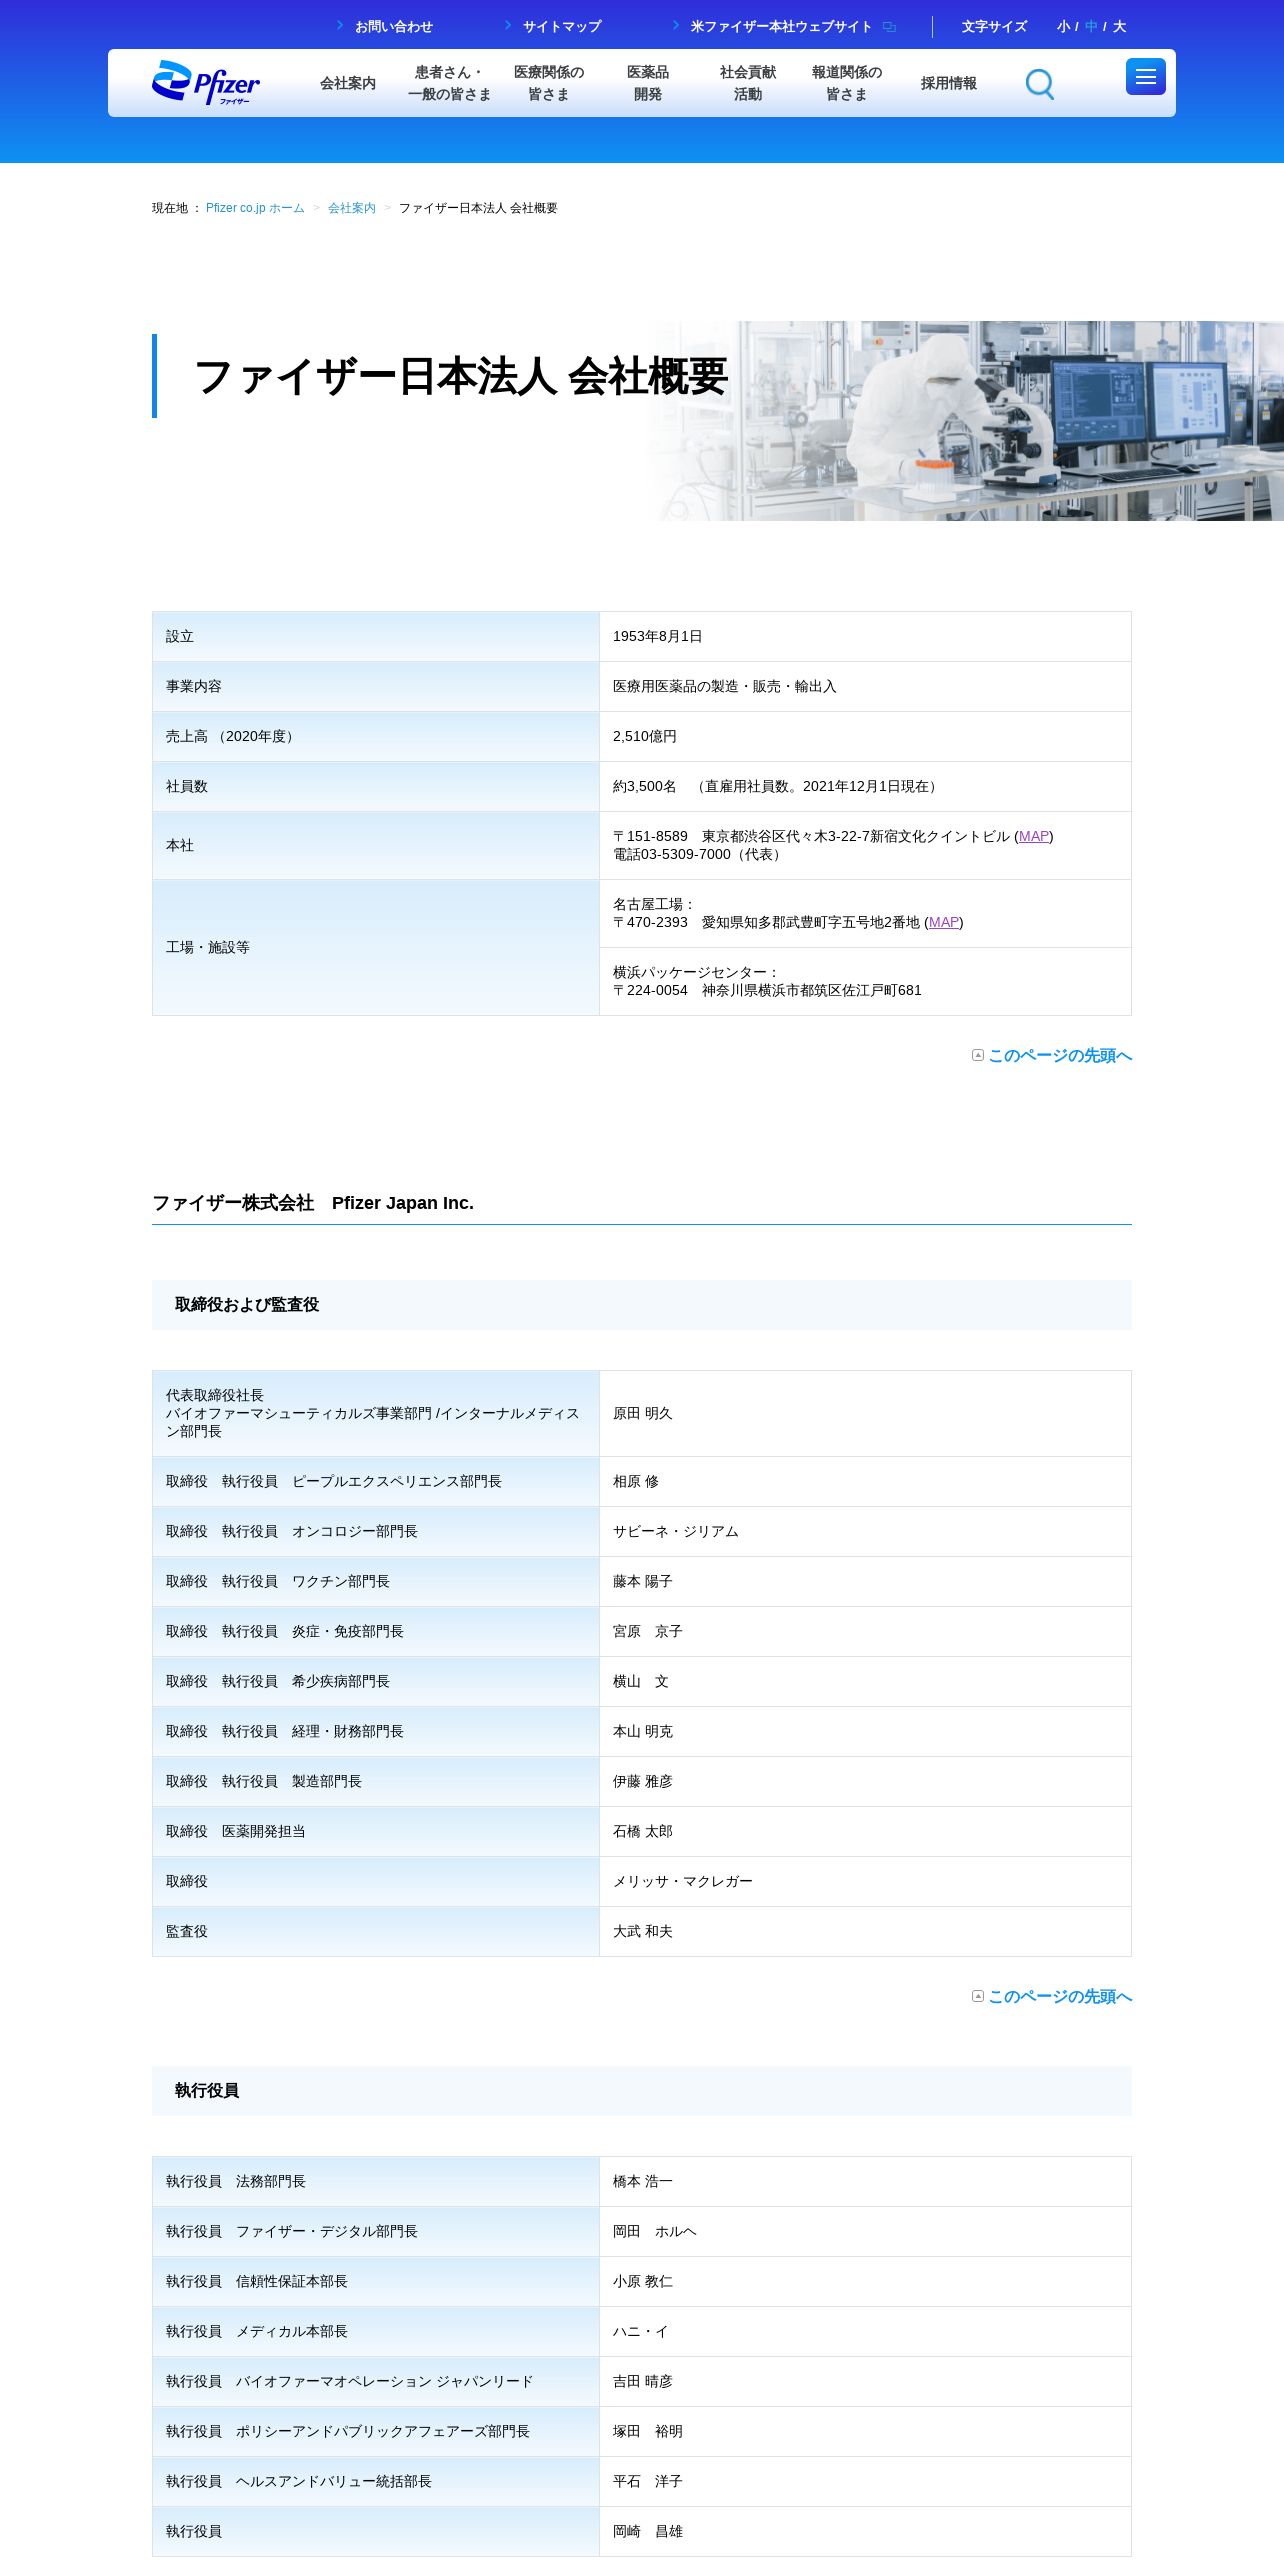Click 執行役員 メディカル本部長 role cell
The width and height of the screenshot is (1284, 2568).
376,2331
